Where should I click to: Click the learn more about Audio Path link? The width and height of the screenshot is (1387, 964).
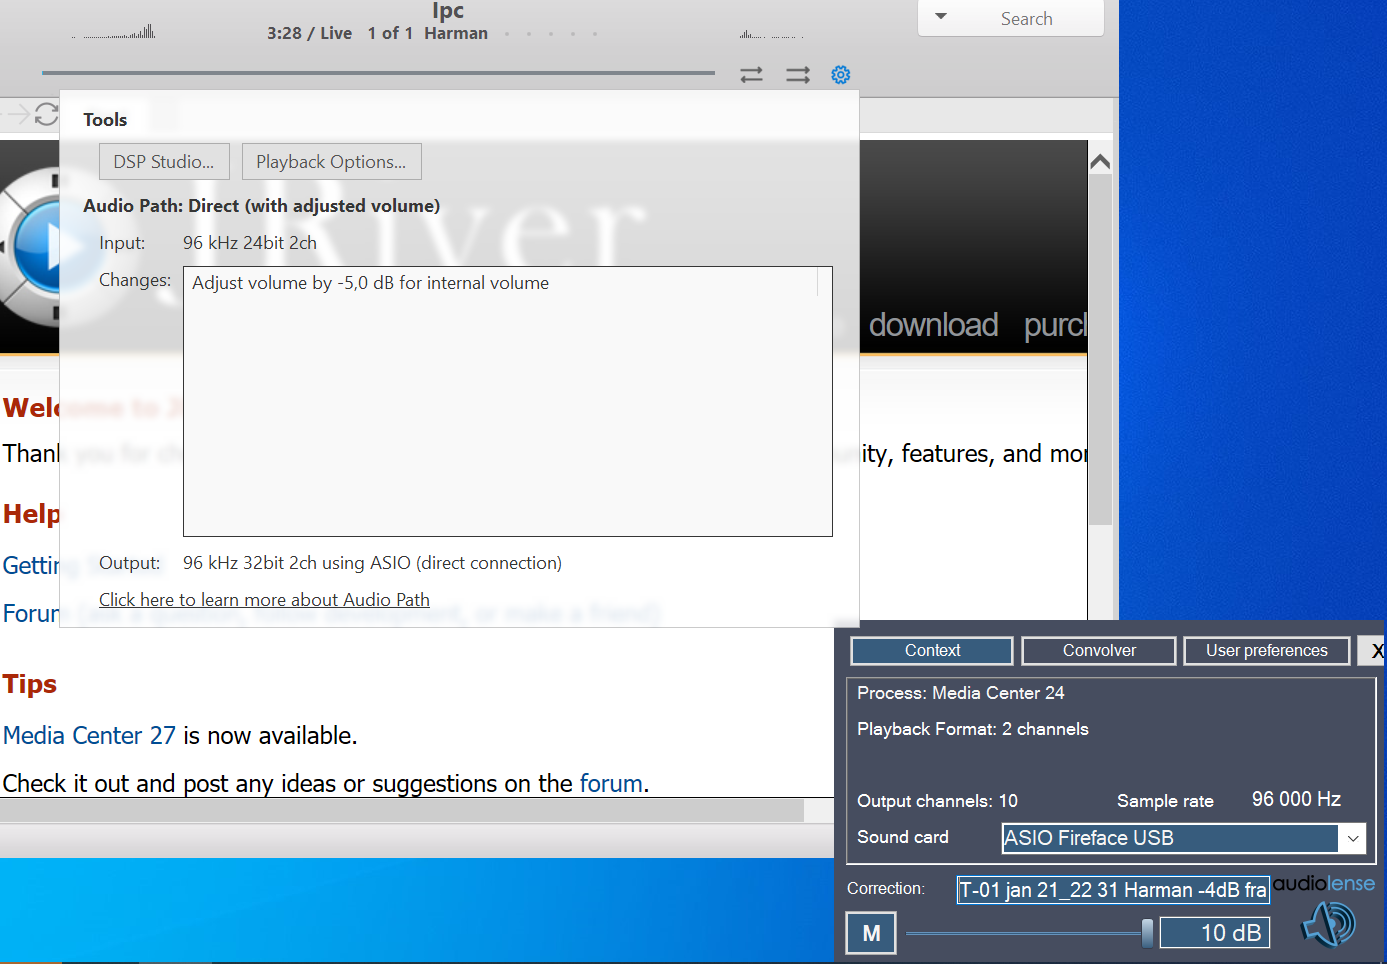tap(264, 600)
